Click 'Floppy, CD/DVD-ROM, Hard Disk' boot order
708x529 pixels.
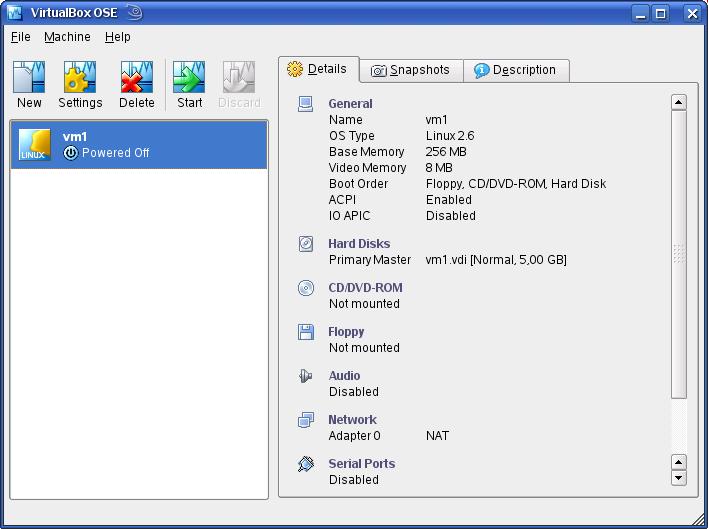click(516, 184)
